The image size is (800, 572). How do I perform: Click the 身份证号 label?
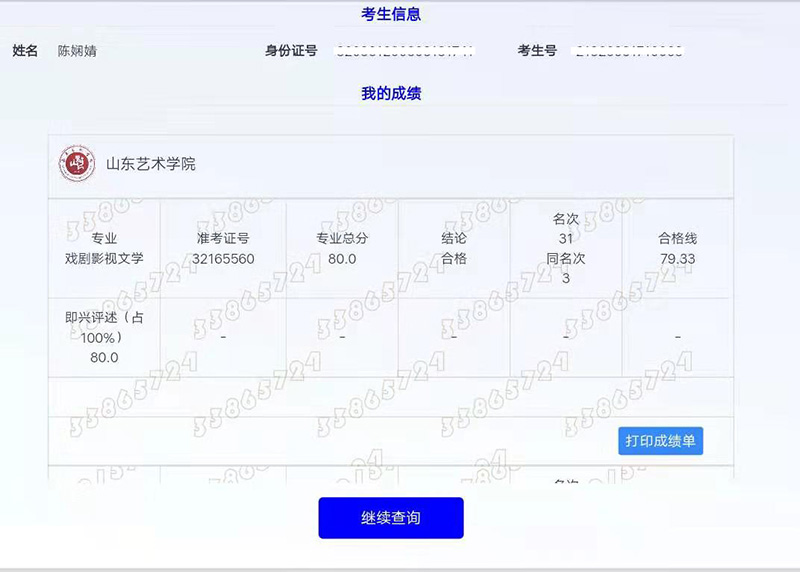291,51
